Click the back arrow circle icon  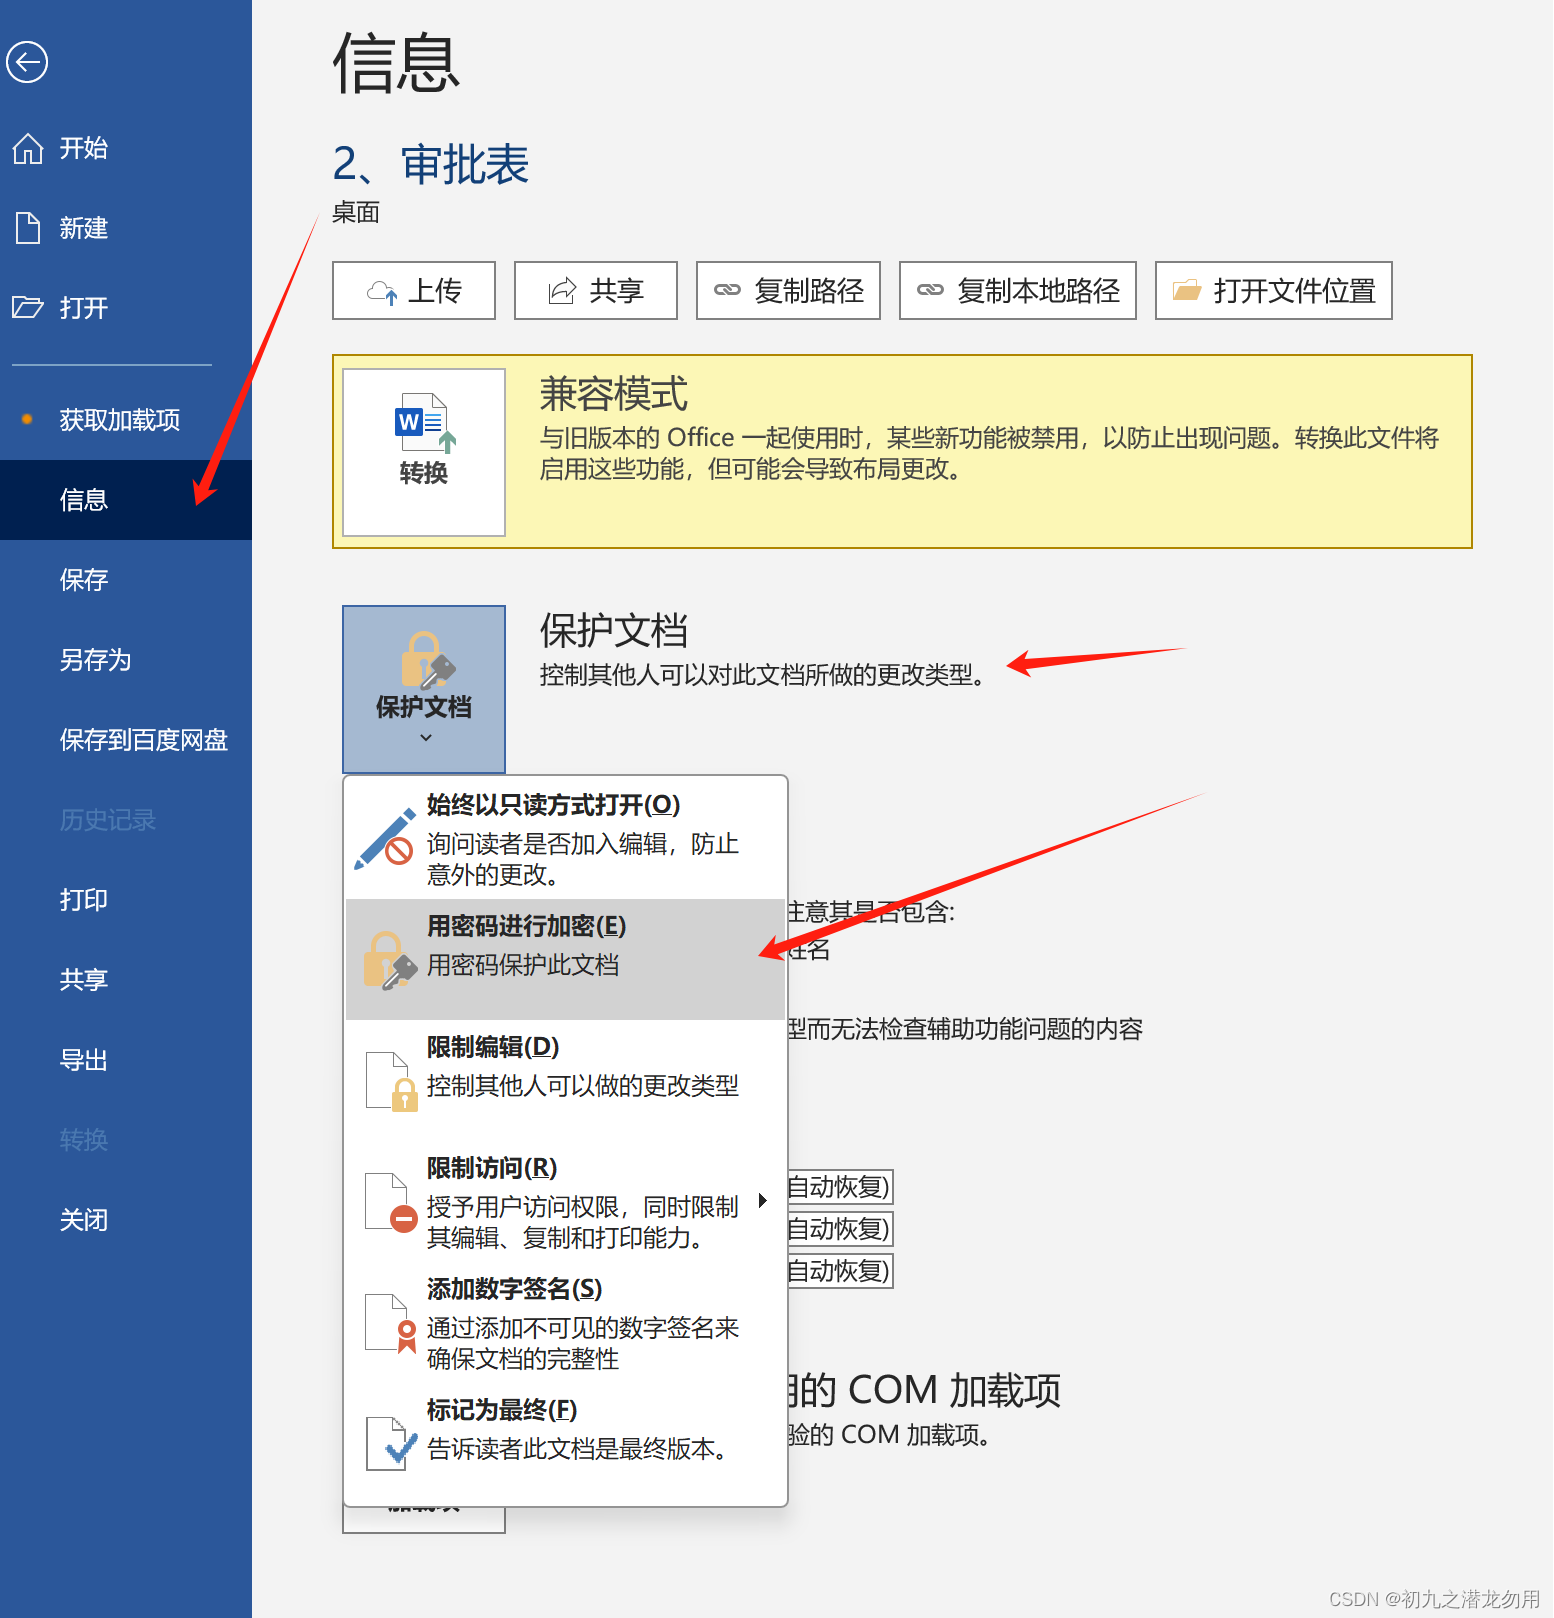tap(27, 62)
